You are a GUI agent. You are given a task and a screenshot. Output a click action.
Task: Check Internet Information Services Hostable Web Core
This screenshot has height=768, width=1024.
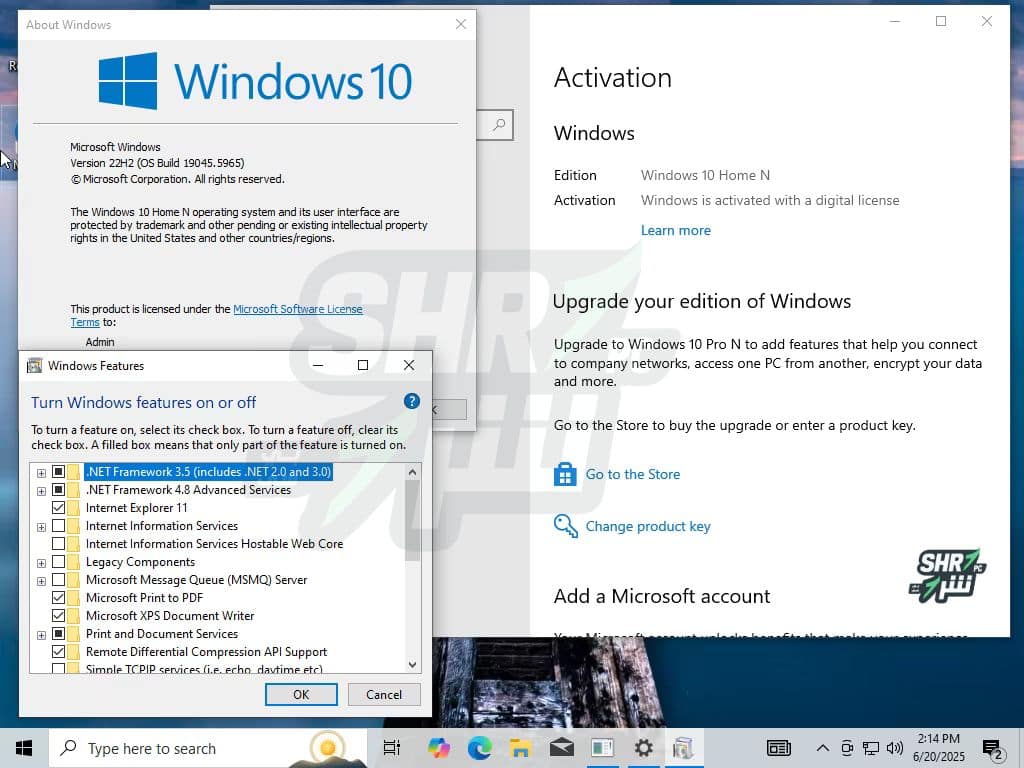click(x=58, y=543)
